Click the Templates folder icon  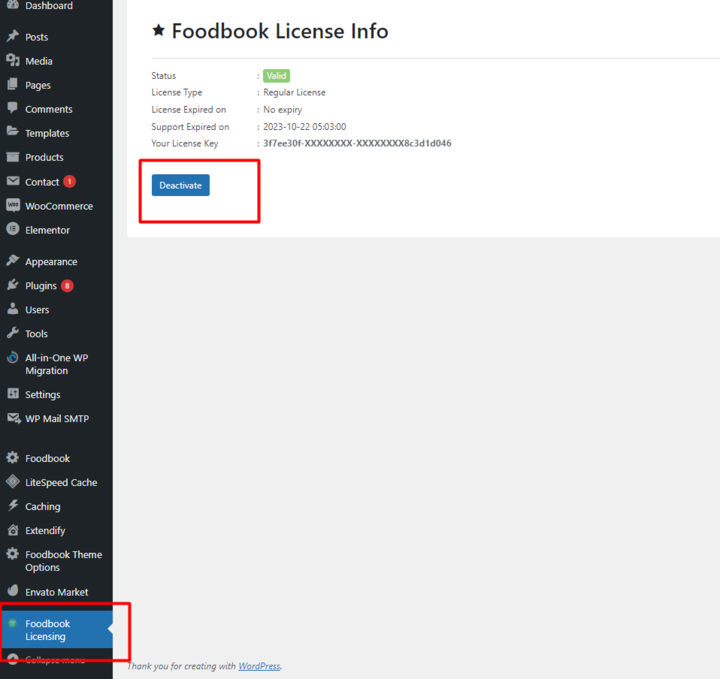(13, 132)
